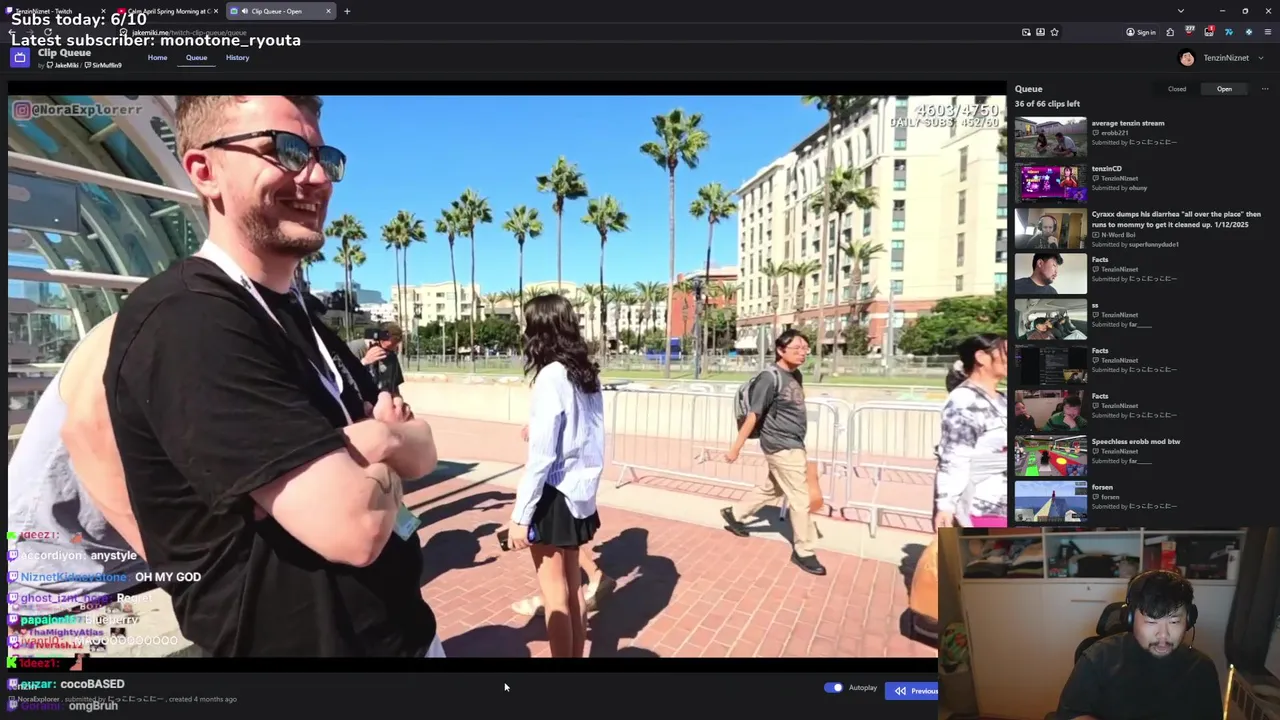Open a new browser tab
1280x720 pixels.
[x=347, y=11]
